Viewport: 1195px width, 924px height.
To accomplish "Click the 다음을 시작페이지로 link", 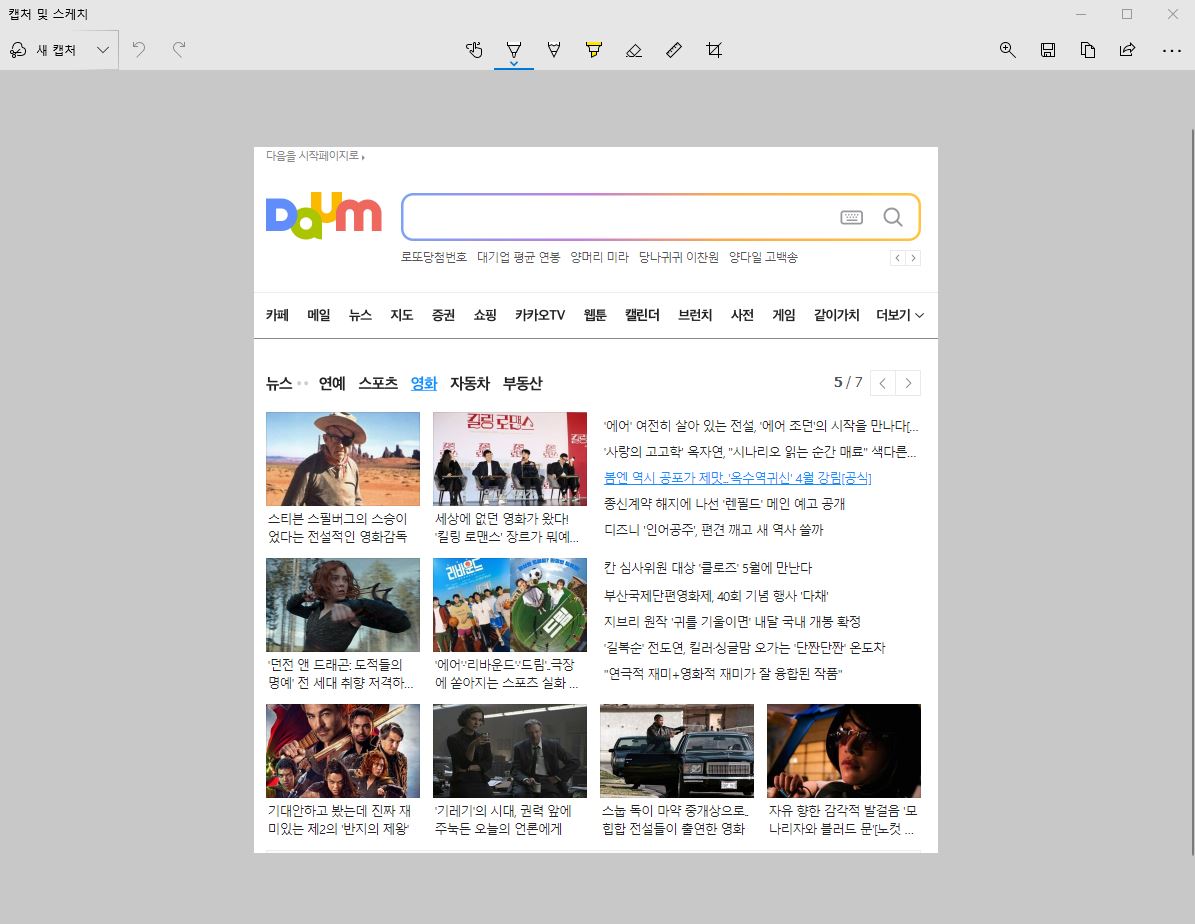I will 315,156.
